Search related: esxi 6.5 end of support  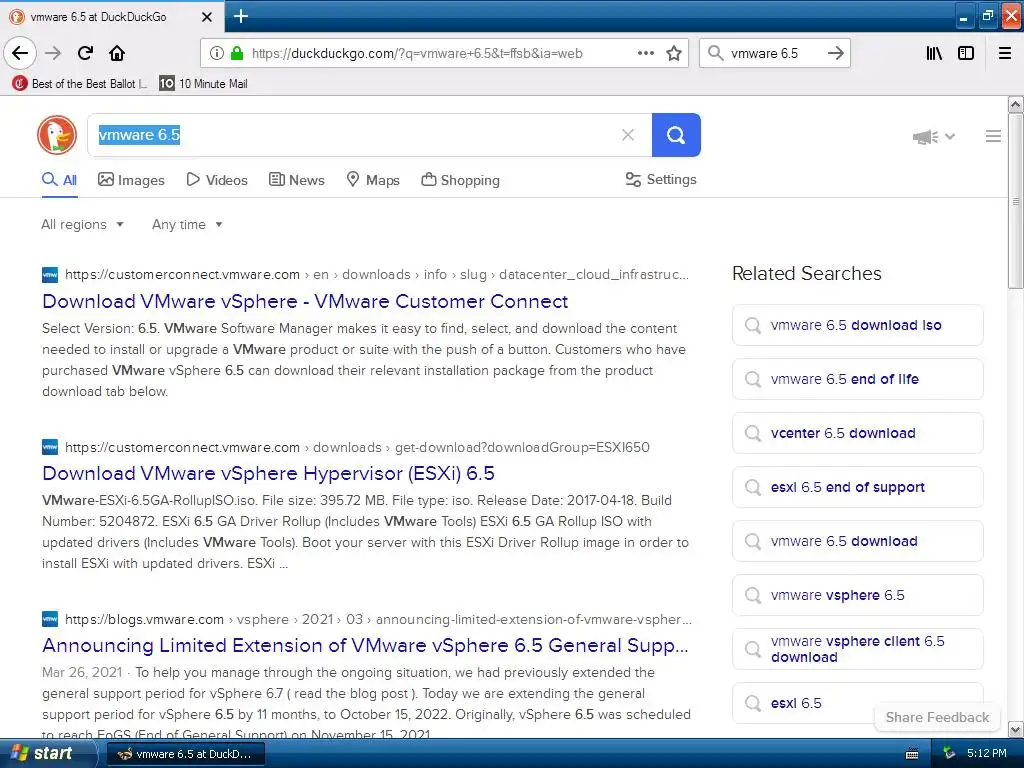click(857, 487)
